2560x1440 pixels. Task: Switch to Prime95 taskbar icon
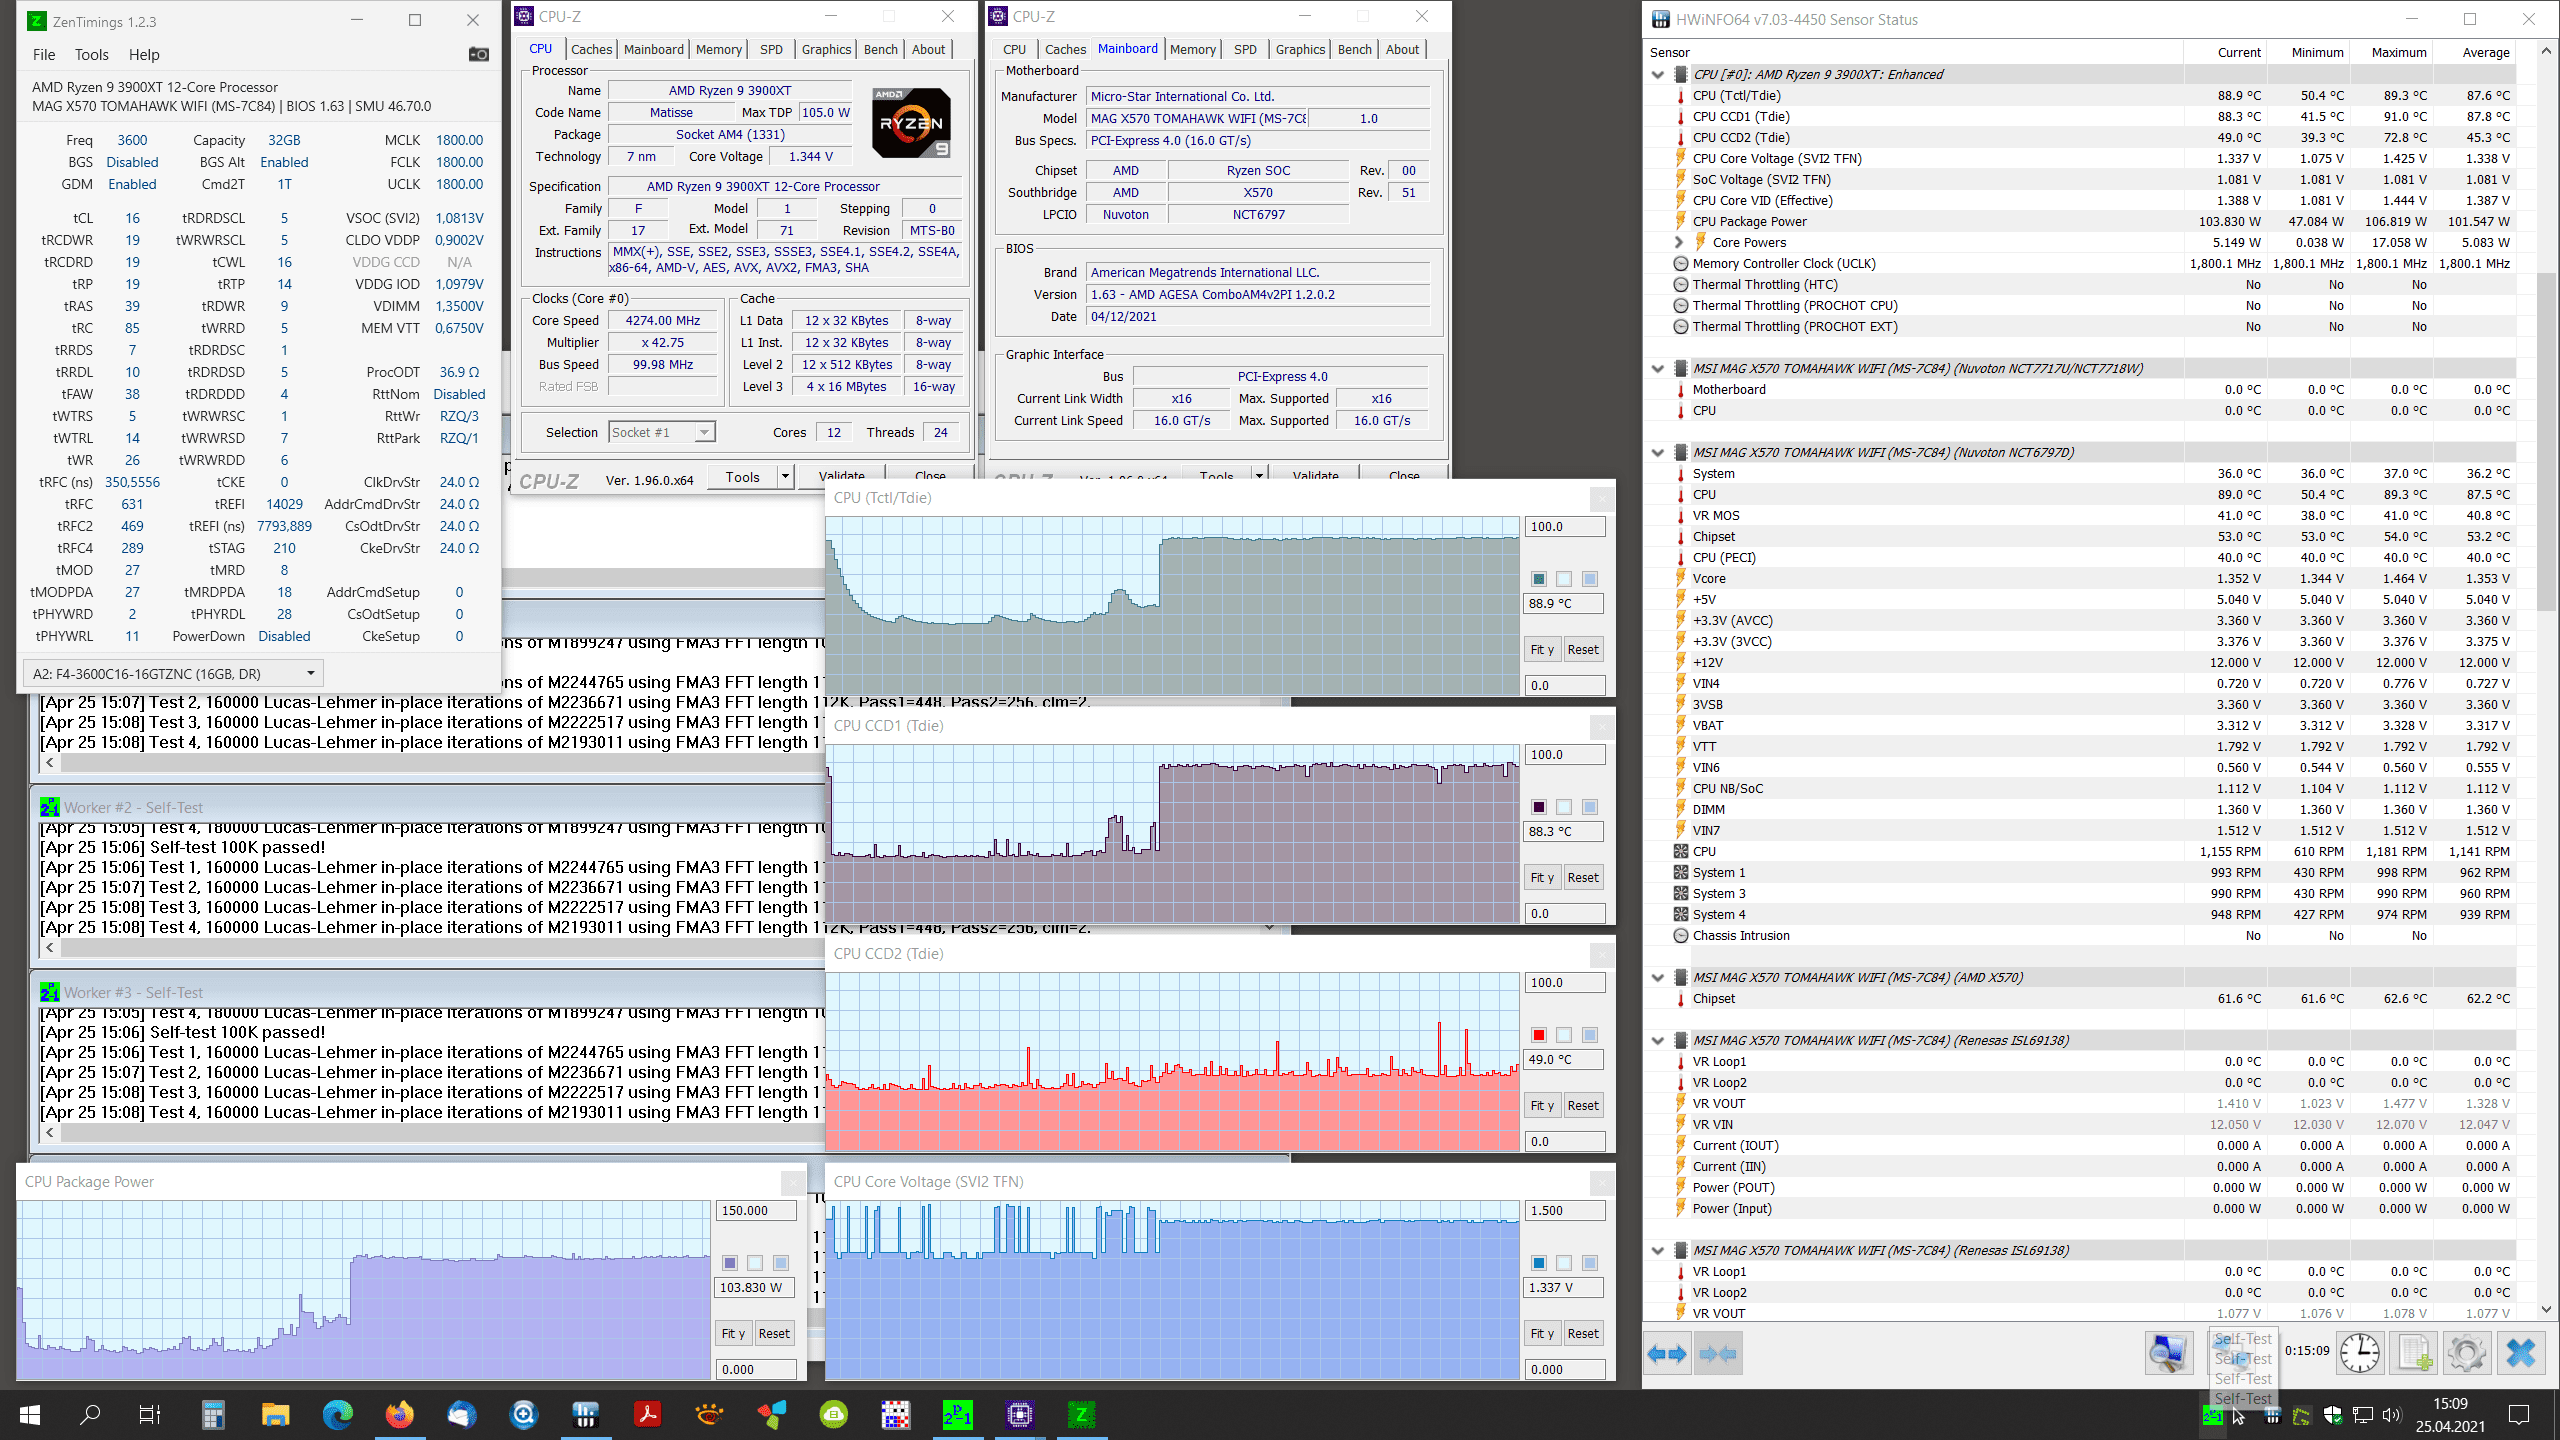957,1414
